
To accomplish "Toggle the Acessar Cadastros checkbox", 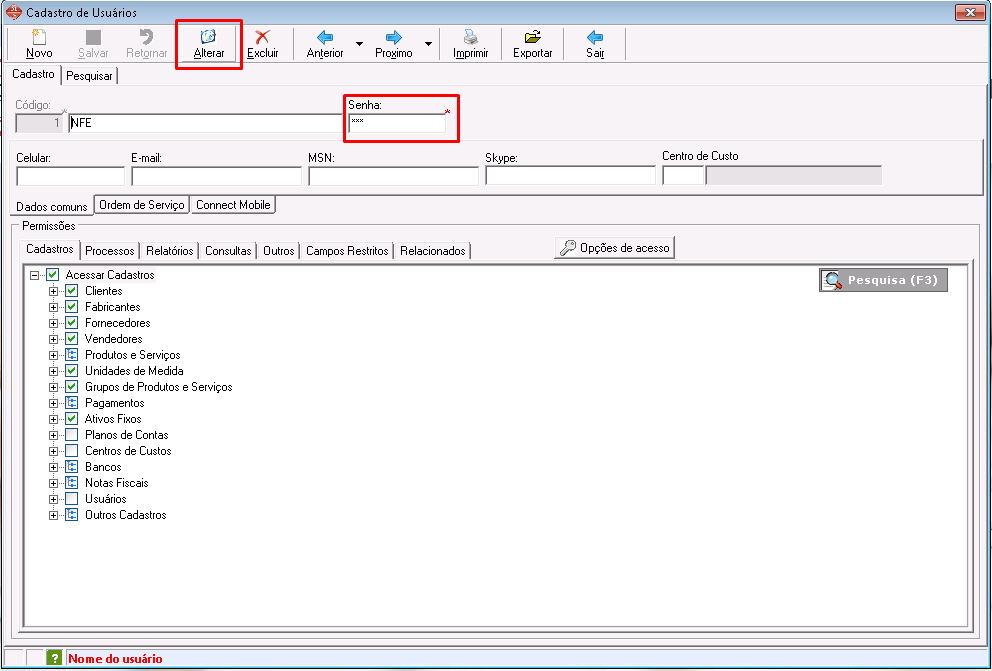I will [x=53, y=275].
